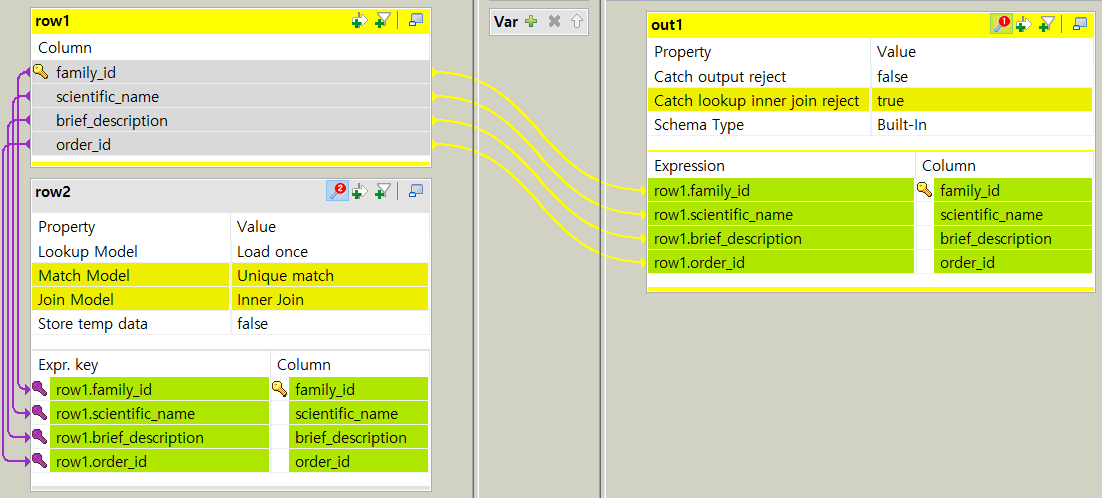Click the purple key icon beside row1.scientific_name

pyautogui.click(x=40, y=413)
